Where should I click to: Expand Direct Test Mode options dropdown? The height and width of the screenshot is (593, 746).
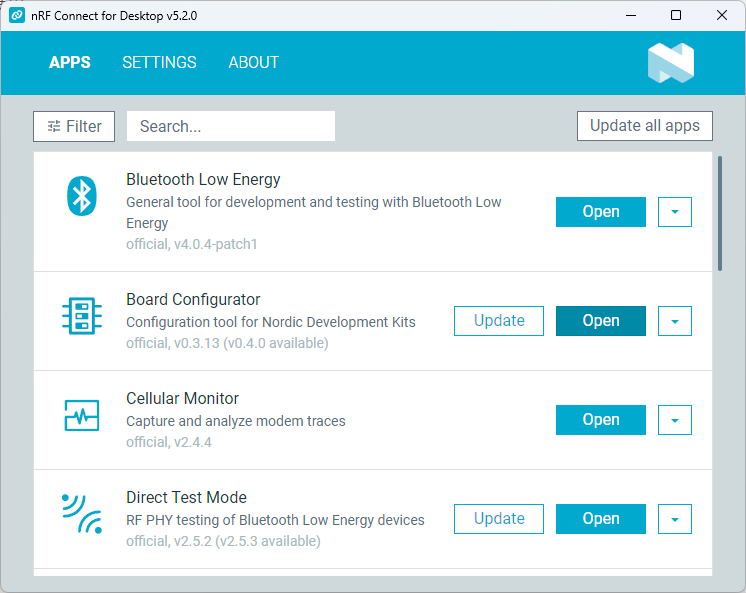point(675,519)
